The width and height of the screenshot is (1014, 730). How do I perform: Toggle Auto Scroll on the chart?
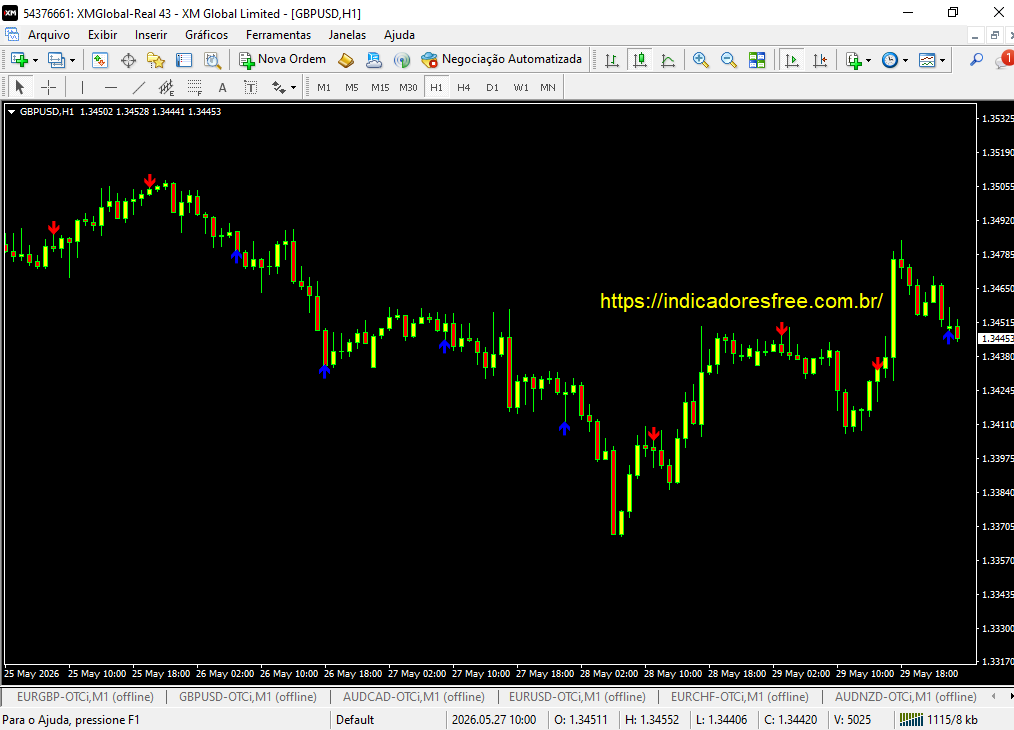pos(792,60)
